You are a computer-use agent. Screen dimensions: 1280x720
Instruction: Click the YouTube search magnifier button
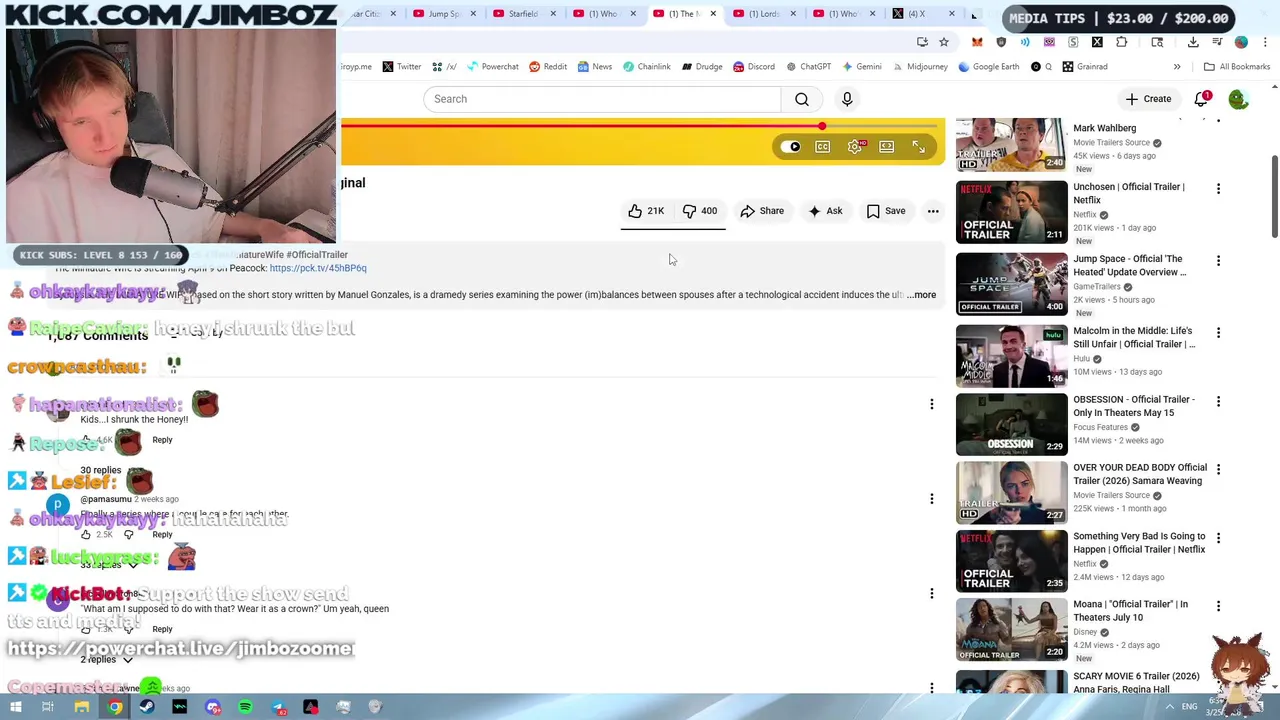[x=802, y=99]
